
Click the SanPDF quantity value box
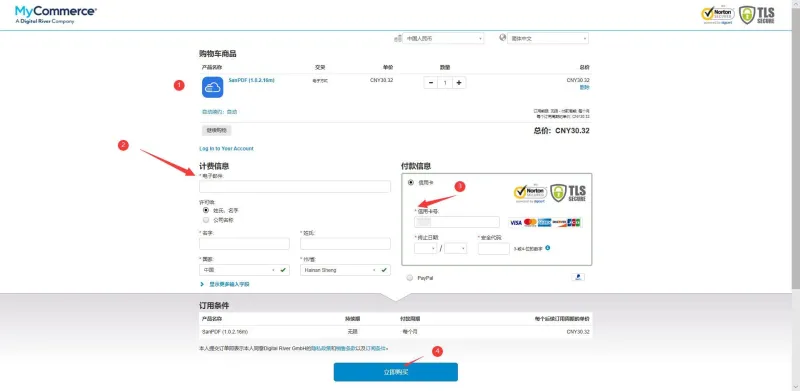tap(445, 83)
